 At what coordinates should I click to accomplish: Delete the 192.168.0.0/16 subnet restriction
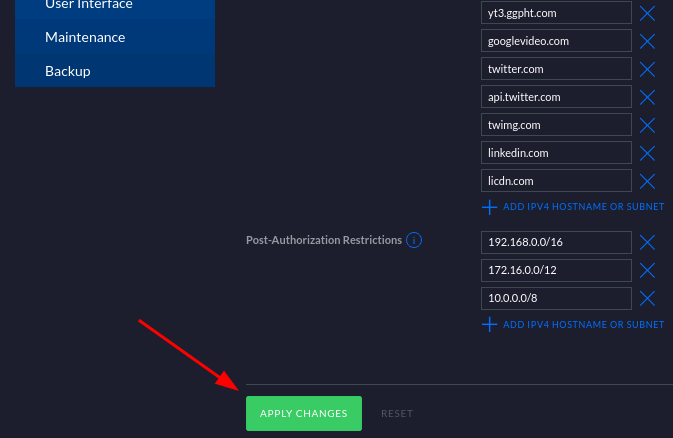pos(647,243)
